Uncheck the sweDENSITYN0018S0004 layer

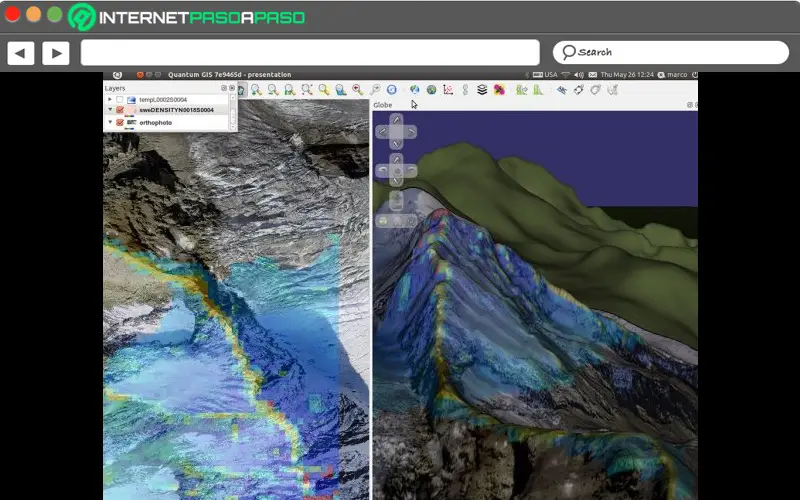coord(120,110)
